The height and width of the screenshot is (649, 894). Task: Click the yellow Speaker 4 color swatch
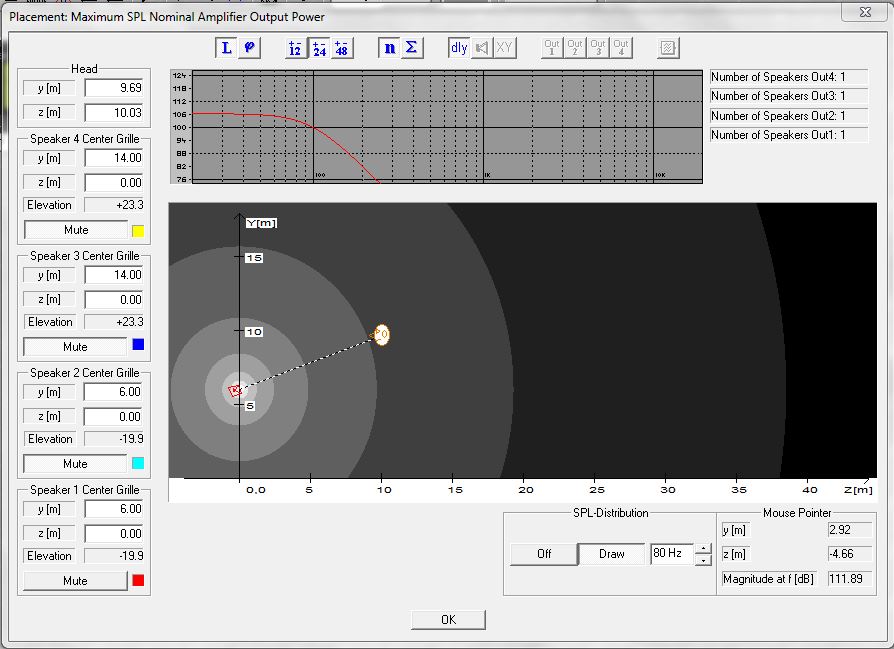pos(138,231)
